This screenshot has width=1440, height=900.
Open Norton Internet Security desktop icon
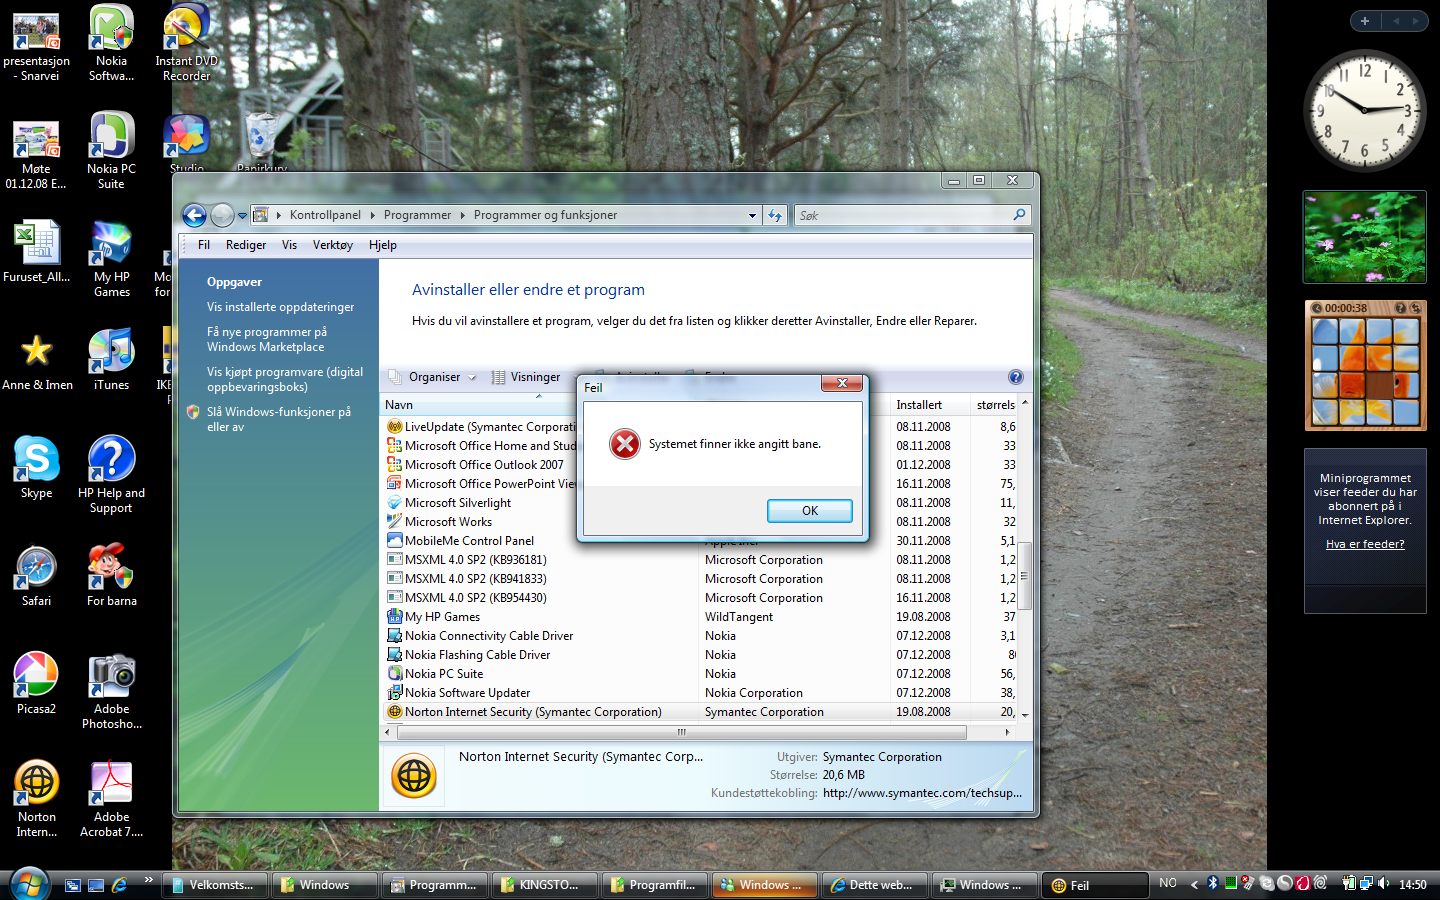(37, 799)
